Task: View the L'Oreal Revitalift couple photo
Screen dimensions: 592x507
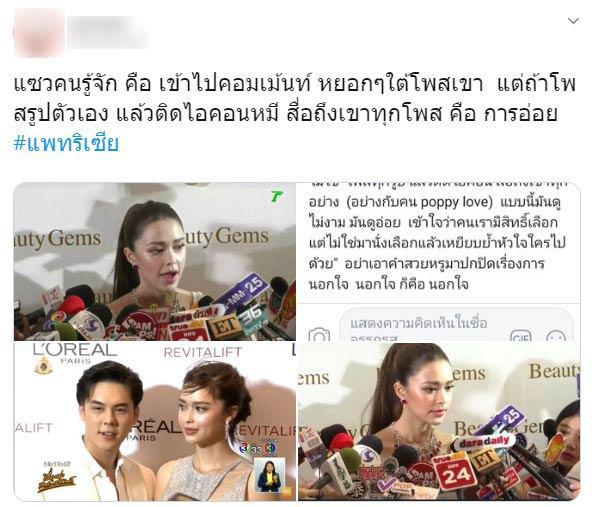Action: click(155, 421)
